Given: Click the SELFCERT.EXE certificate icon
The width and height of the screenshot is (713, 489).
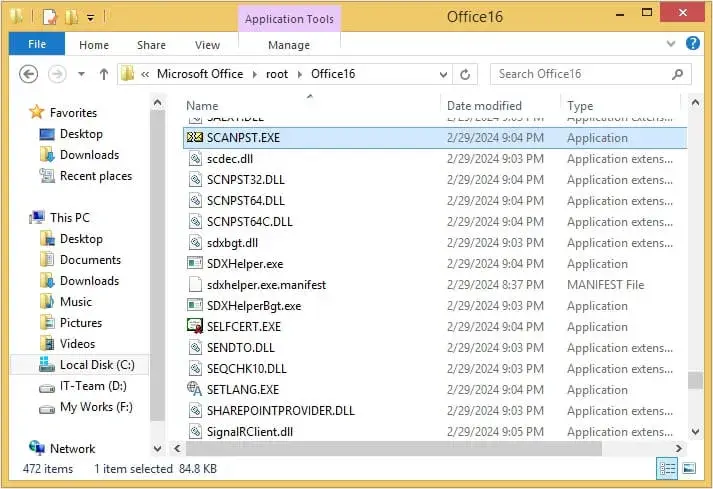Looking at the screenshot, I should click(195, 326).
